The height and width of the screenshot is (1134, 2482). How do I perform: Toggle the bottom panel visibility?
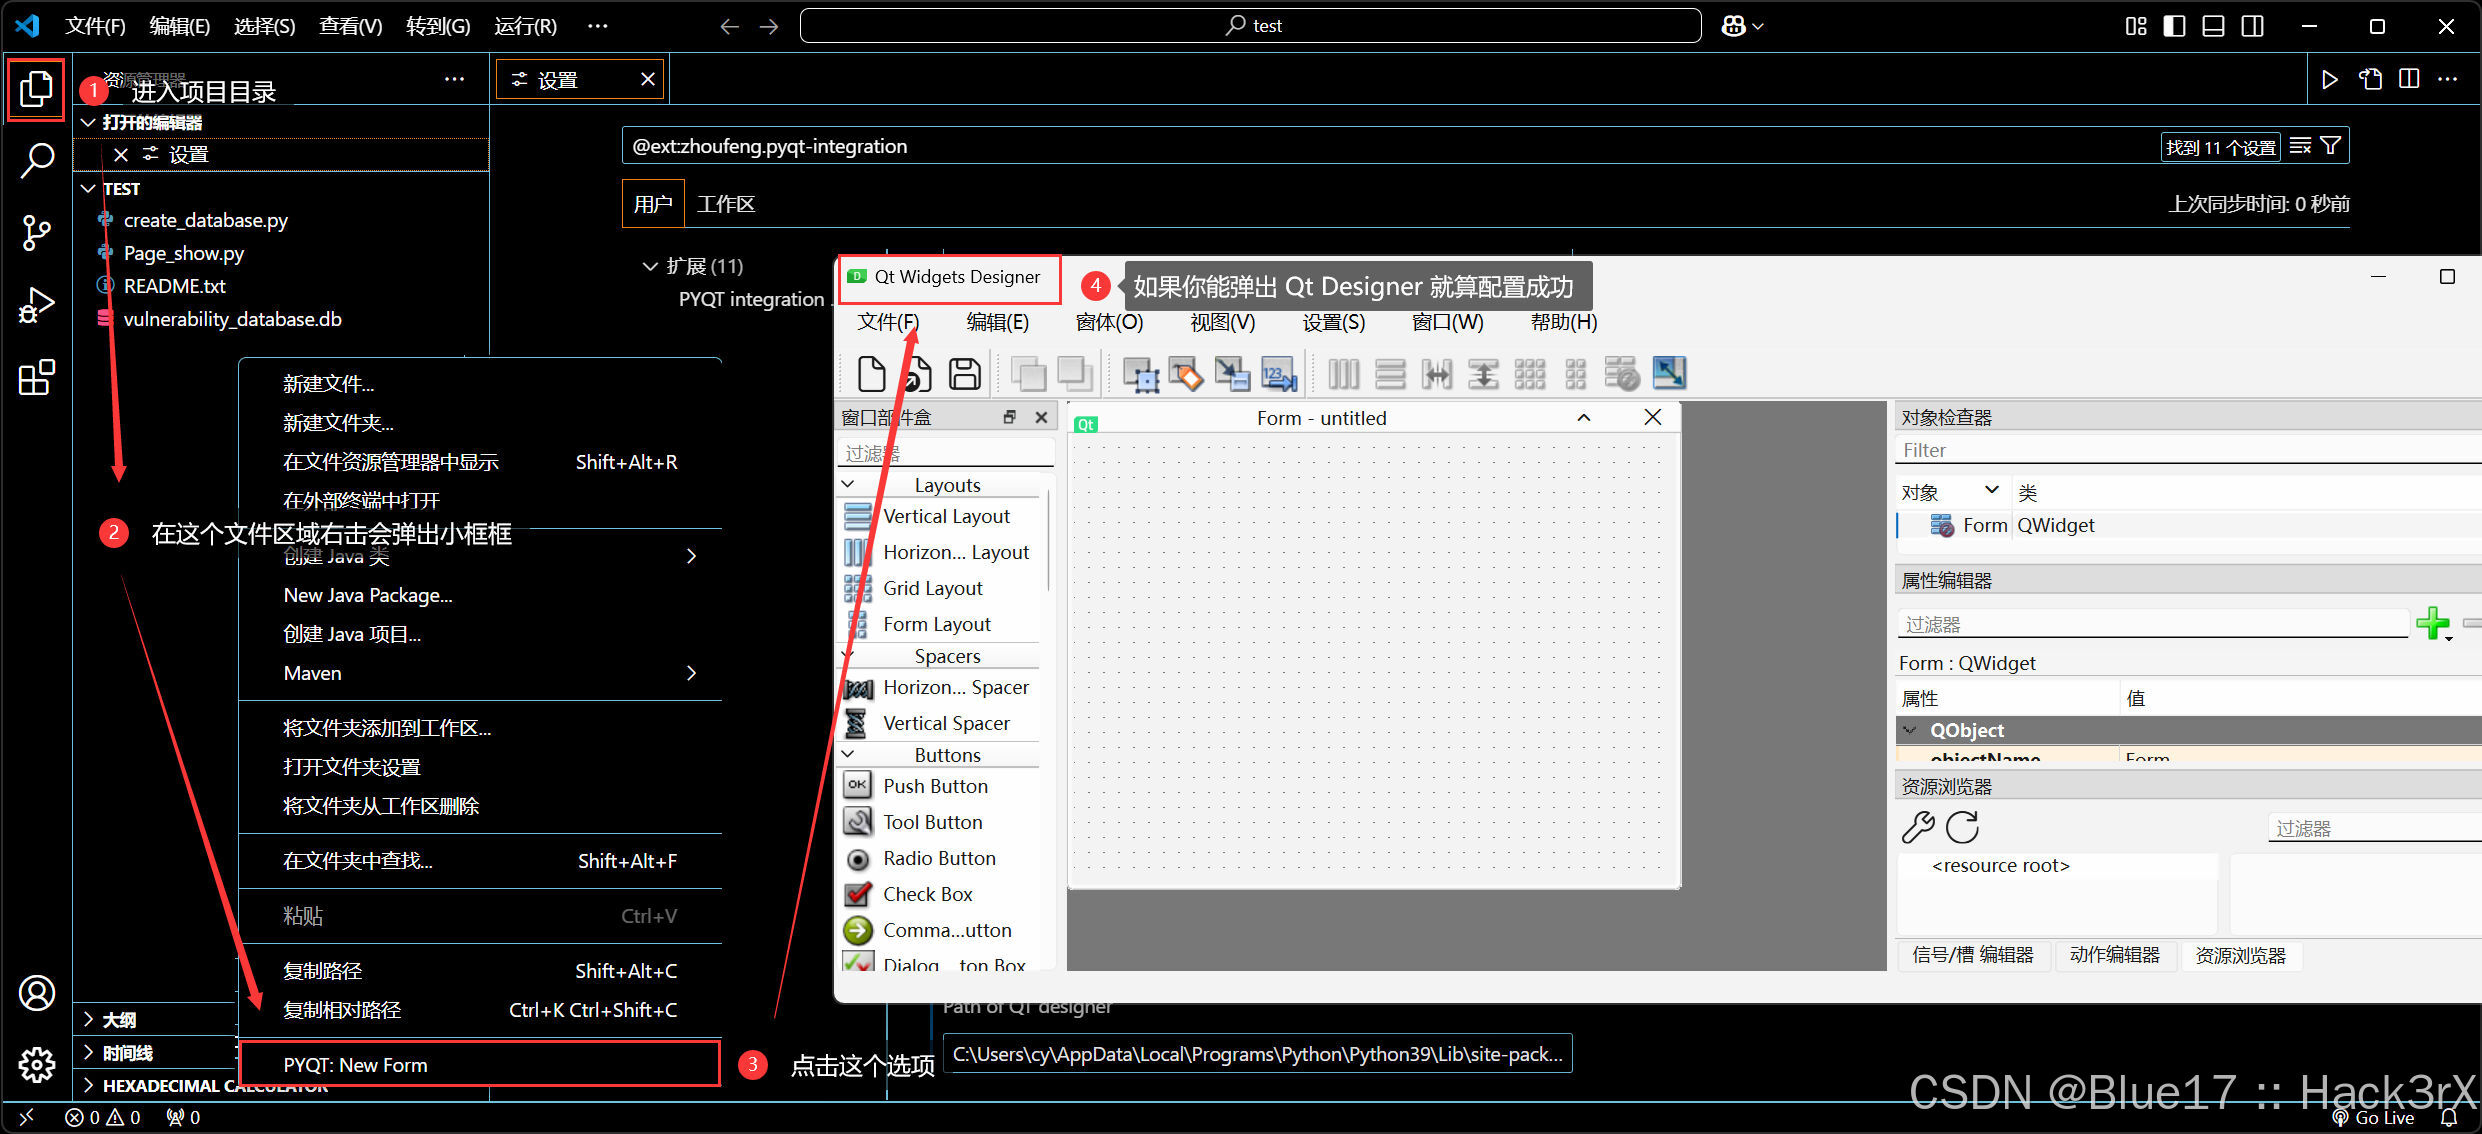tap(2213, 26)
